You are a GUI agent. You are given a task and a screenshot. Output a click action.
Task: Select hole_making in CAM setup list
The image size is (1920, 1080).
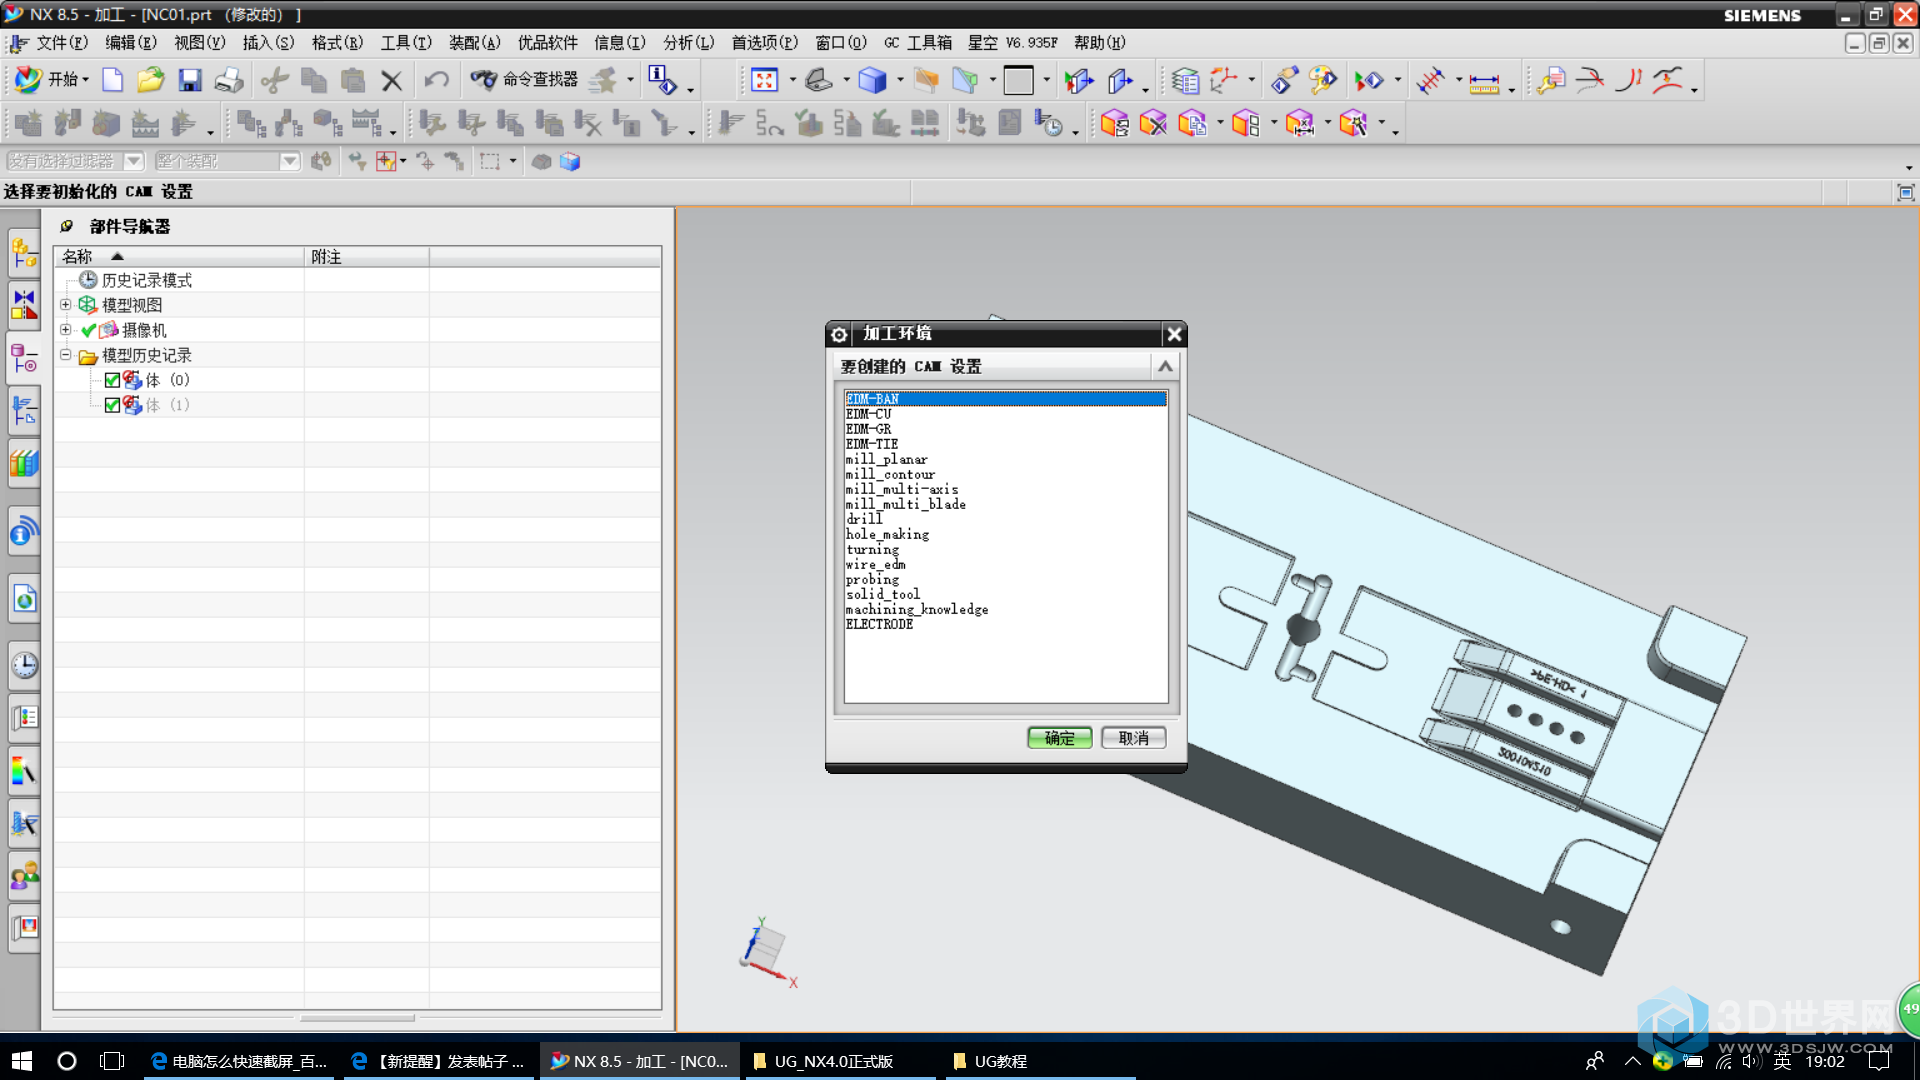[1005, 534]
